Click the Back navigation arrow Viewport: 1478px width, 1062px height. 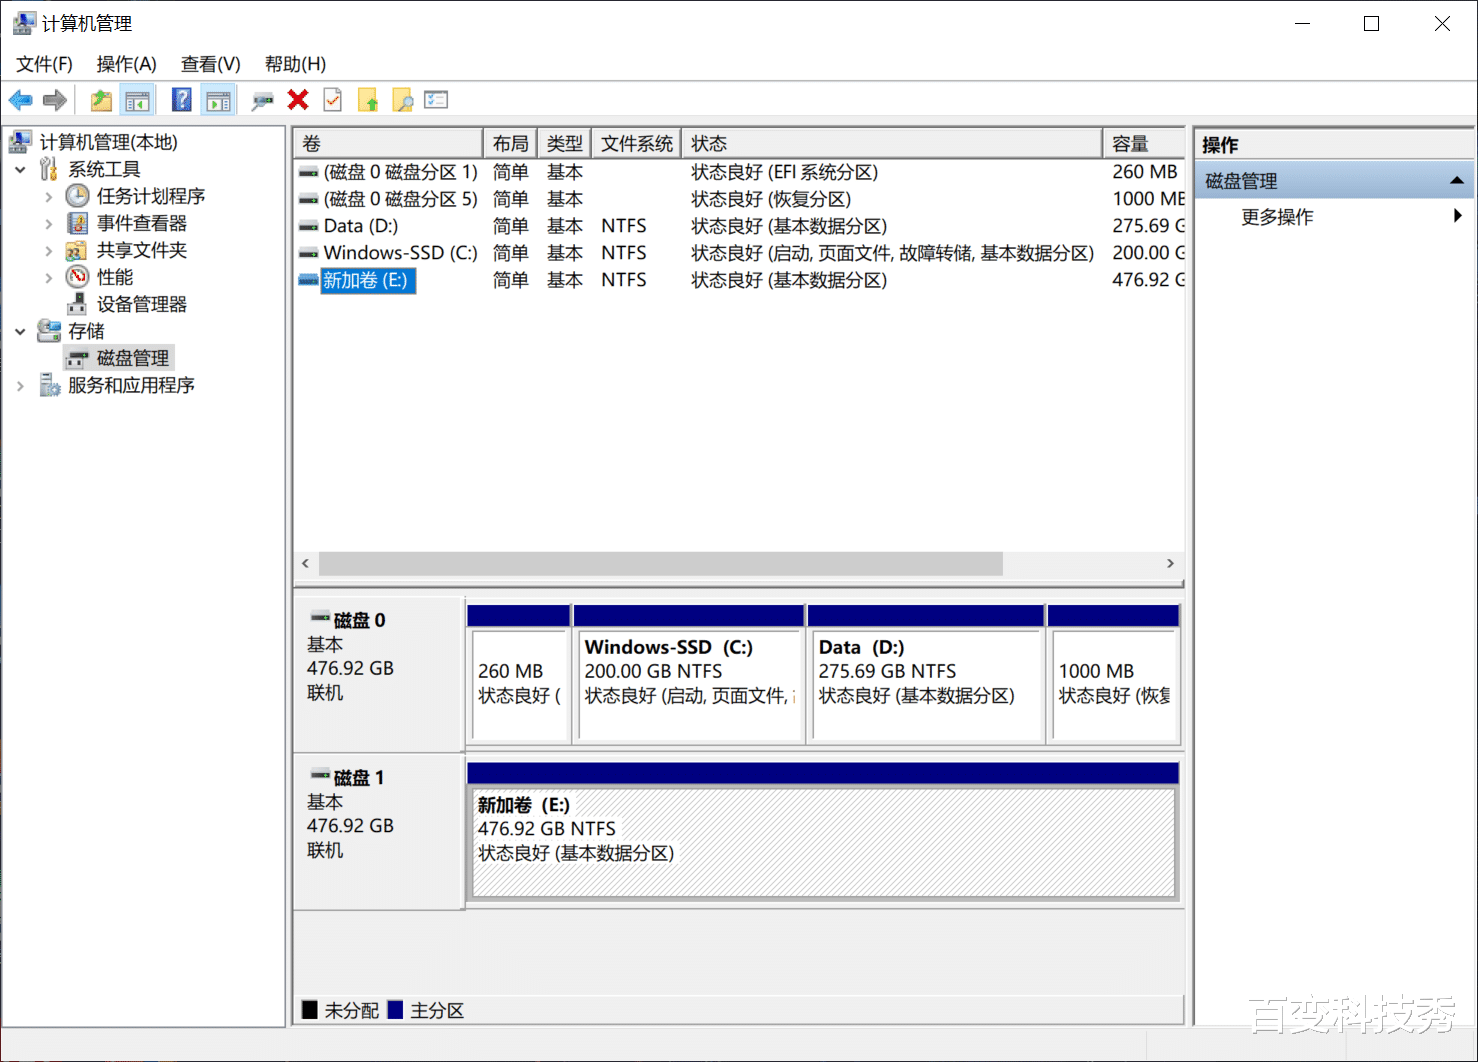[x=20, y=99]
